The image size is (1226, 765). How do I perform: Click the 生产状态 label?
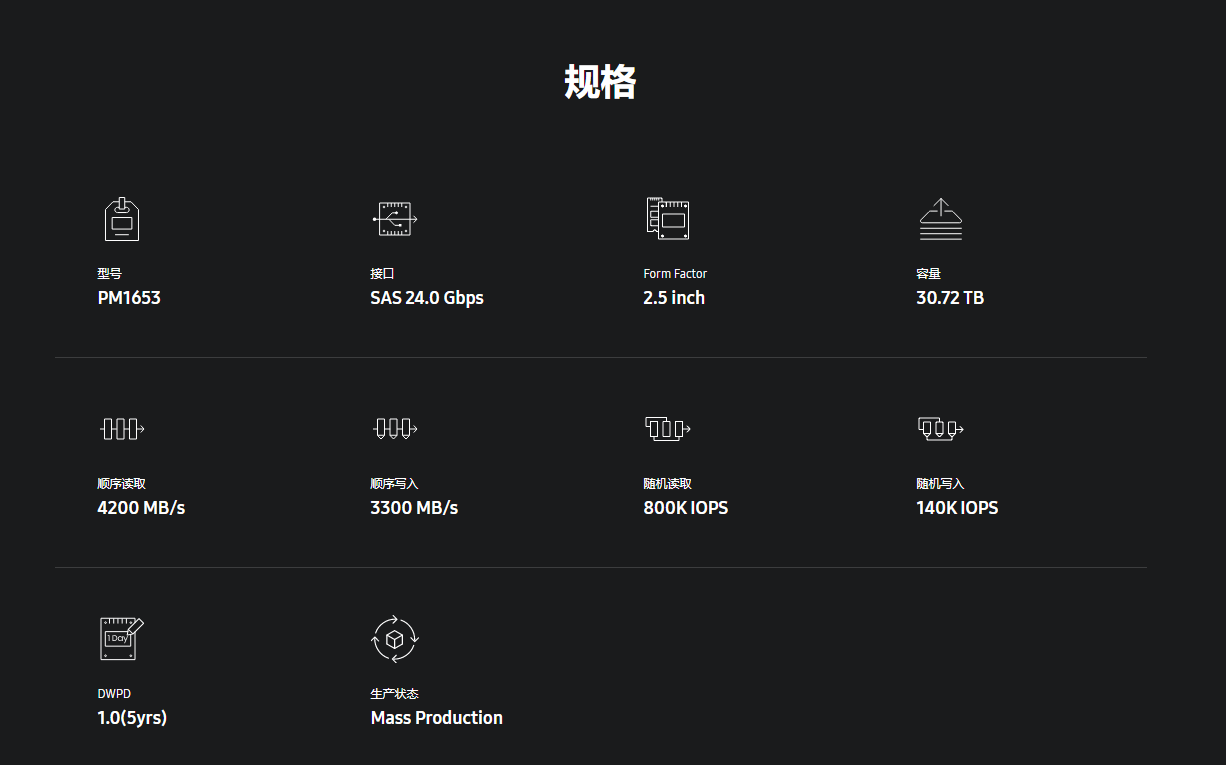(394, 693)
